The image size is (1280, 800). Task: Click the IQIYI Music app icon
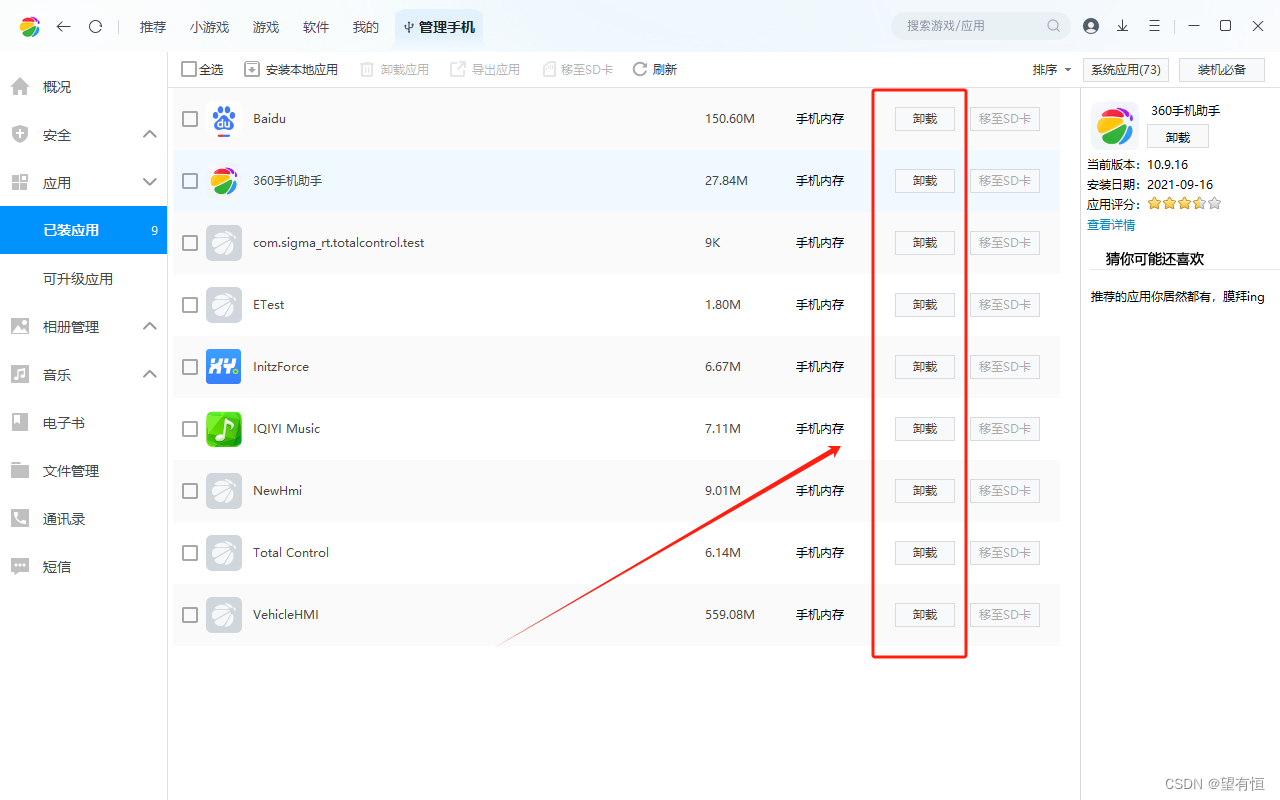[224, 429]
